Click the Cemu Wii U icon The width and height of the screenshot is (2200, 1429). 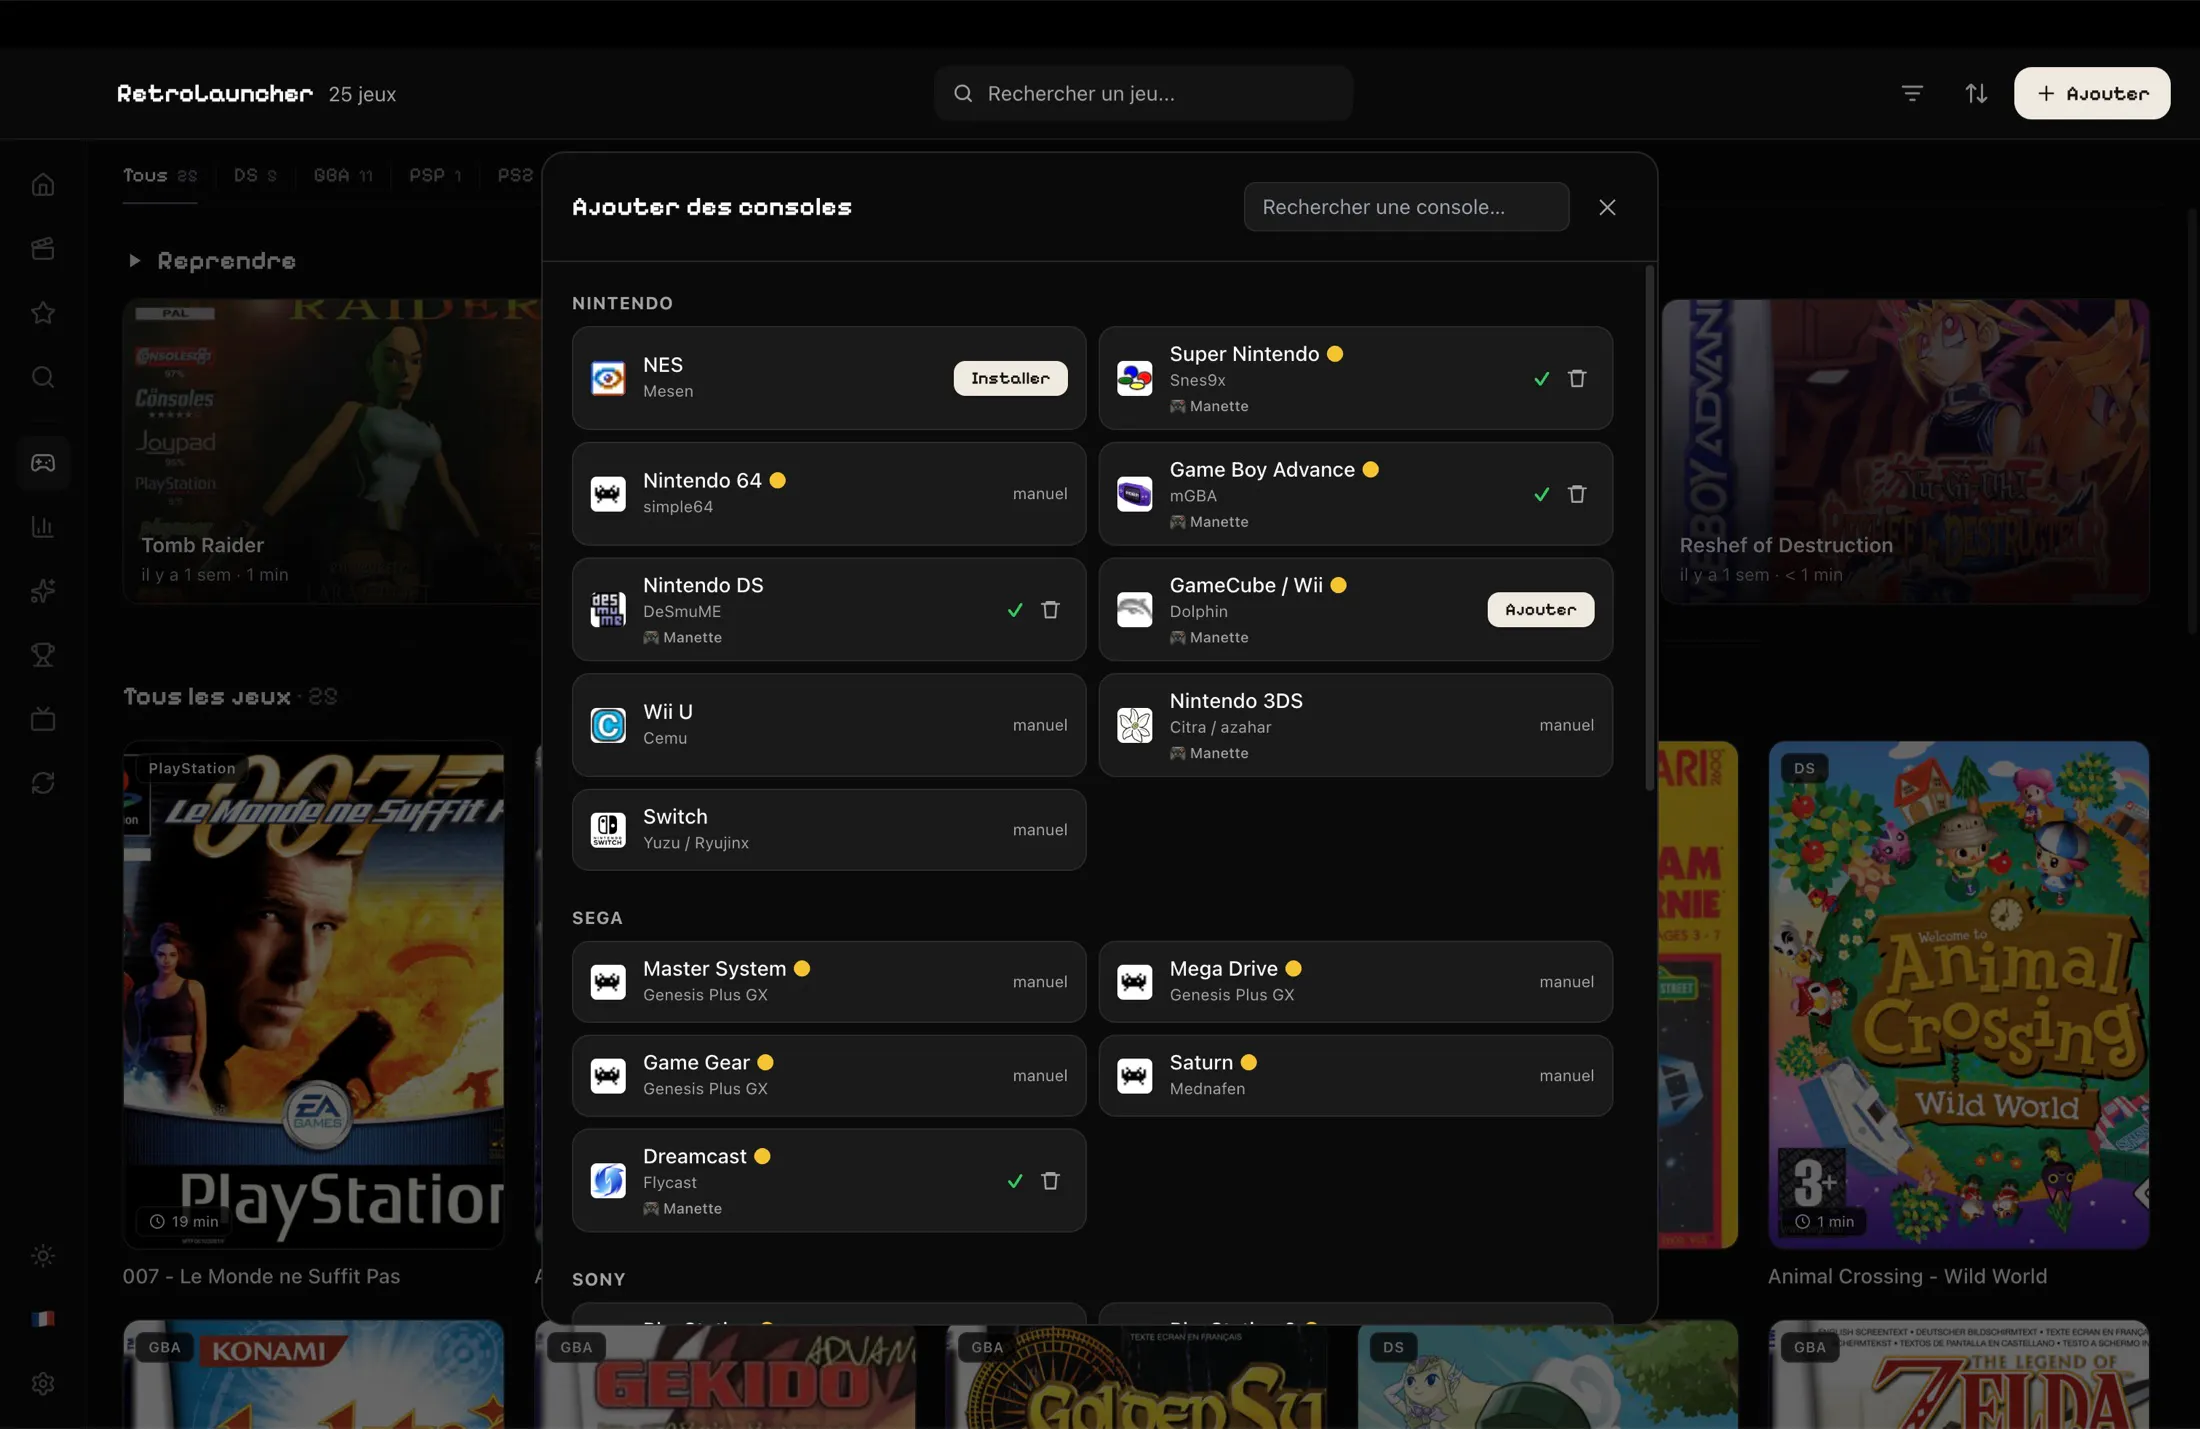pos(608,725)
